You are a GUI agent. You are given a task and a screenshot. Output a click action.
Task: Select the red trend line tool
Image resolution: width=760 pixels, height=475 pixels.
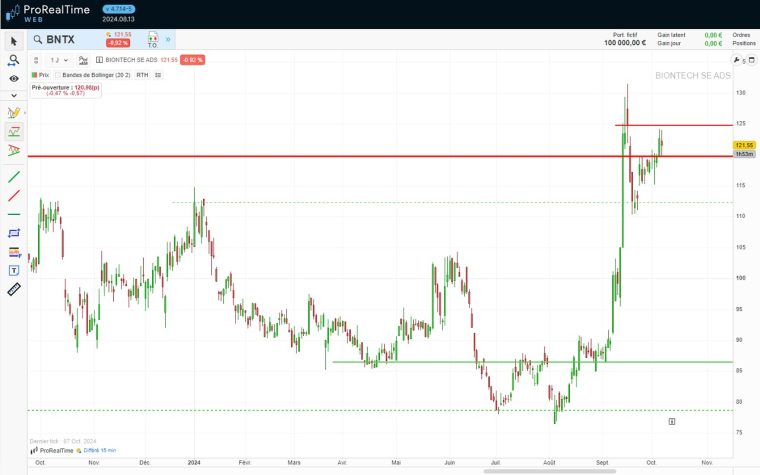pos(14,196)
